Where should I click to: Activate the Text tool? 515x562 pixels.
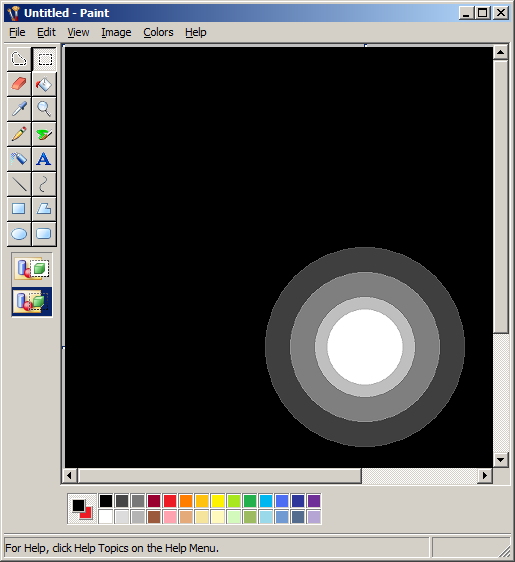[x=44, y=159]
